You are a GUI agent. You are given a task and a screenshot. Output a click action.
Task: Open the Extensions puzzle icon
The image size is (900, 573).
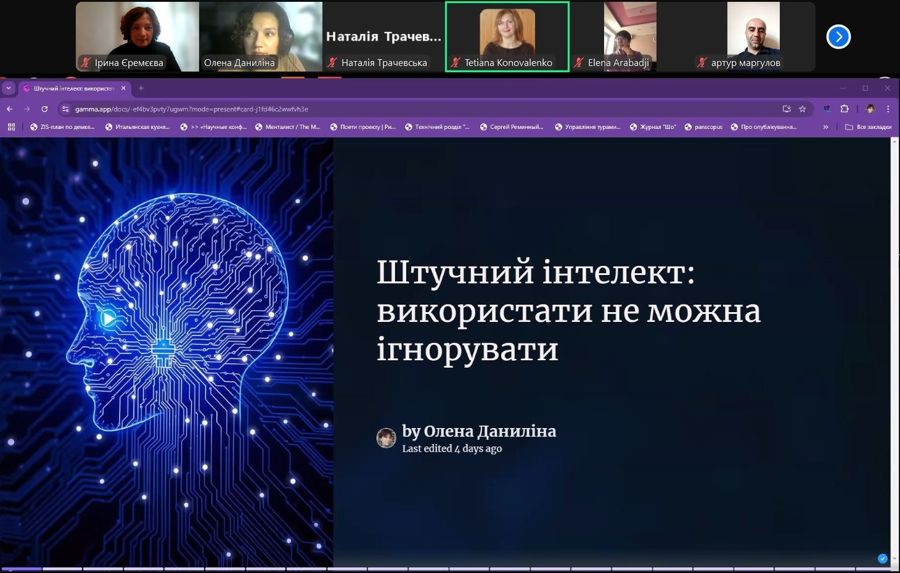pyautogui.click(x=844, y=109)
